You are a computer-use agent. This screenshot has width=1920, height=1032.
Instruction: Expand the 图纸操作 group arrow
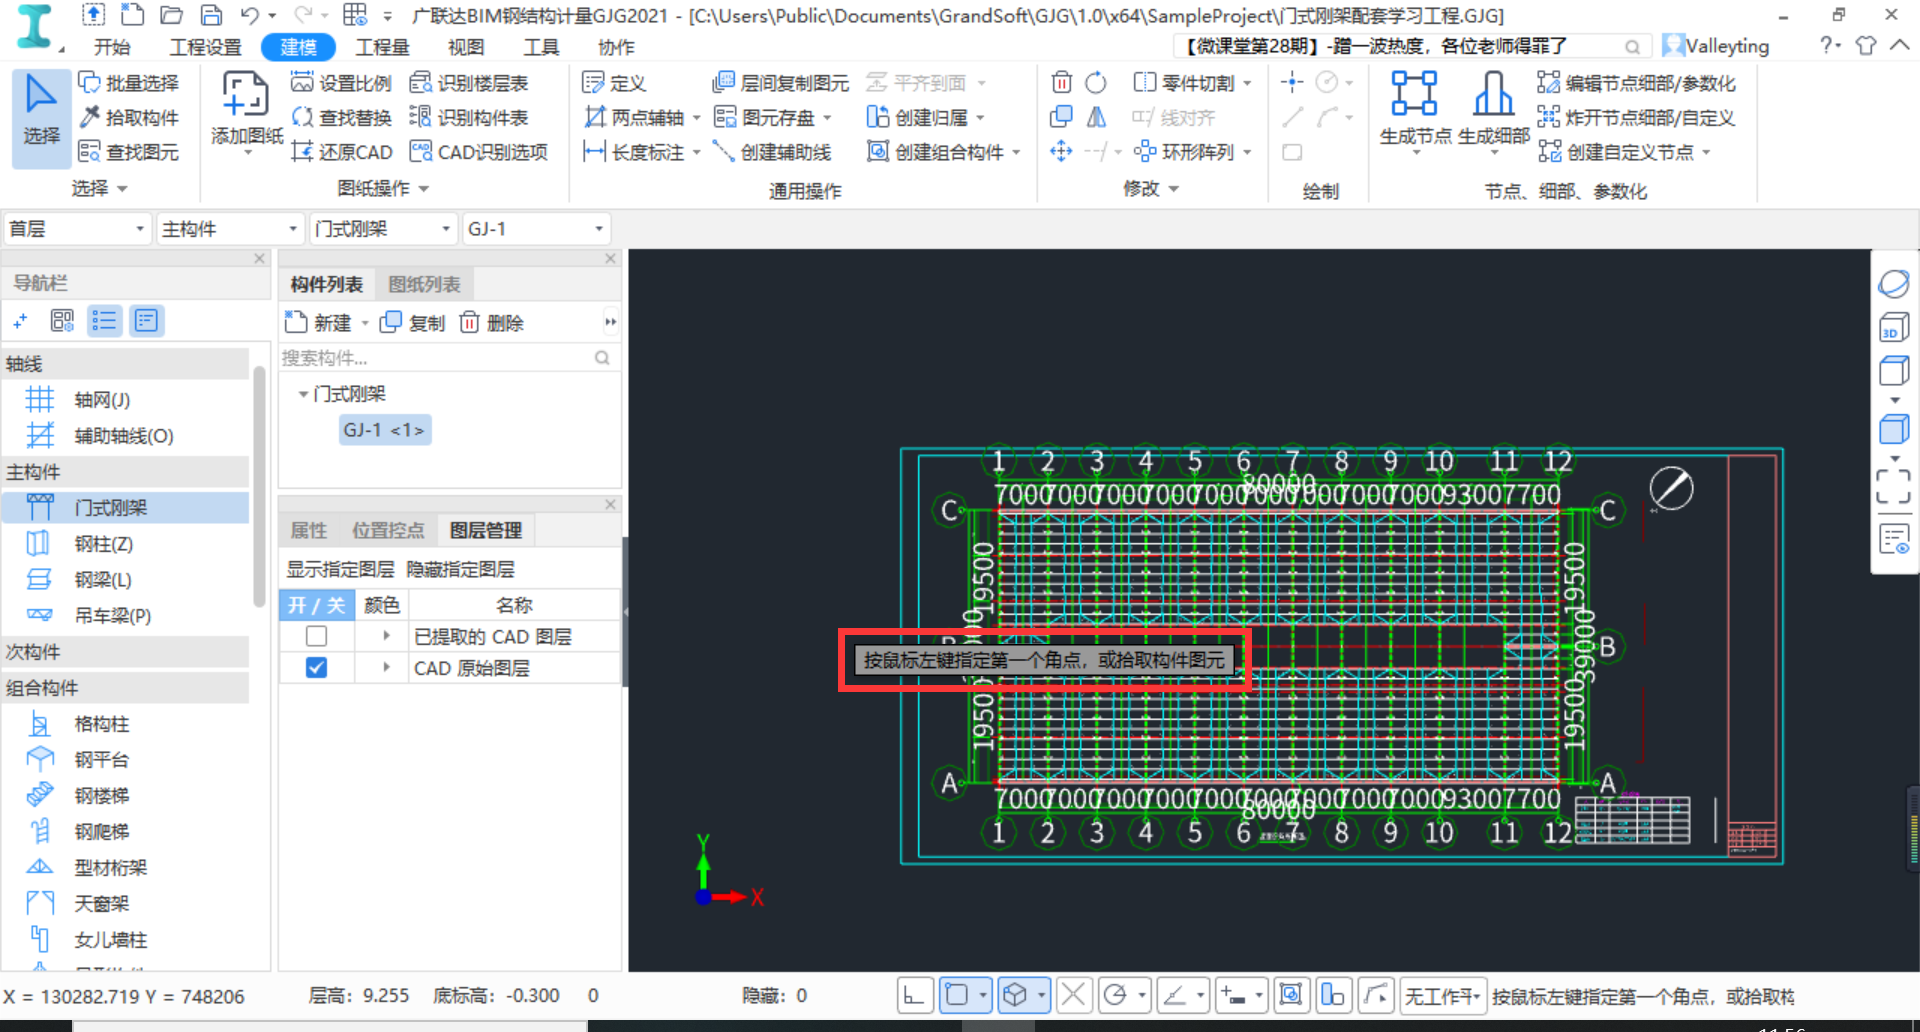tap(424, 188)
